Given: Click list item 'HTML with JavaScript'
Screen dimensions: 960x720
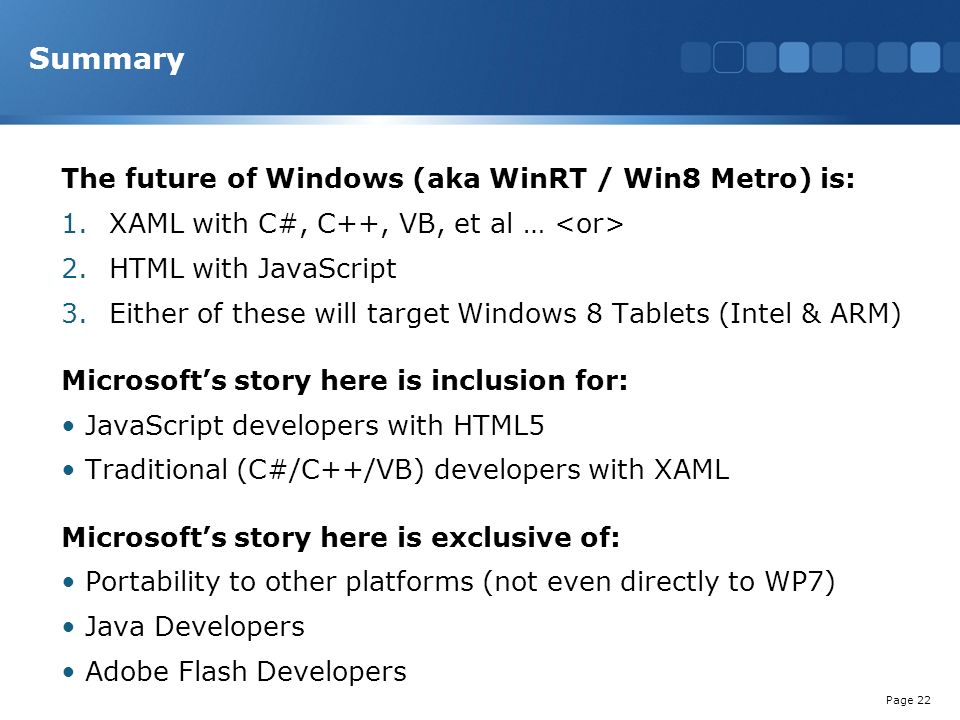Looking at the screenshot, I should coord(253,269).
